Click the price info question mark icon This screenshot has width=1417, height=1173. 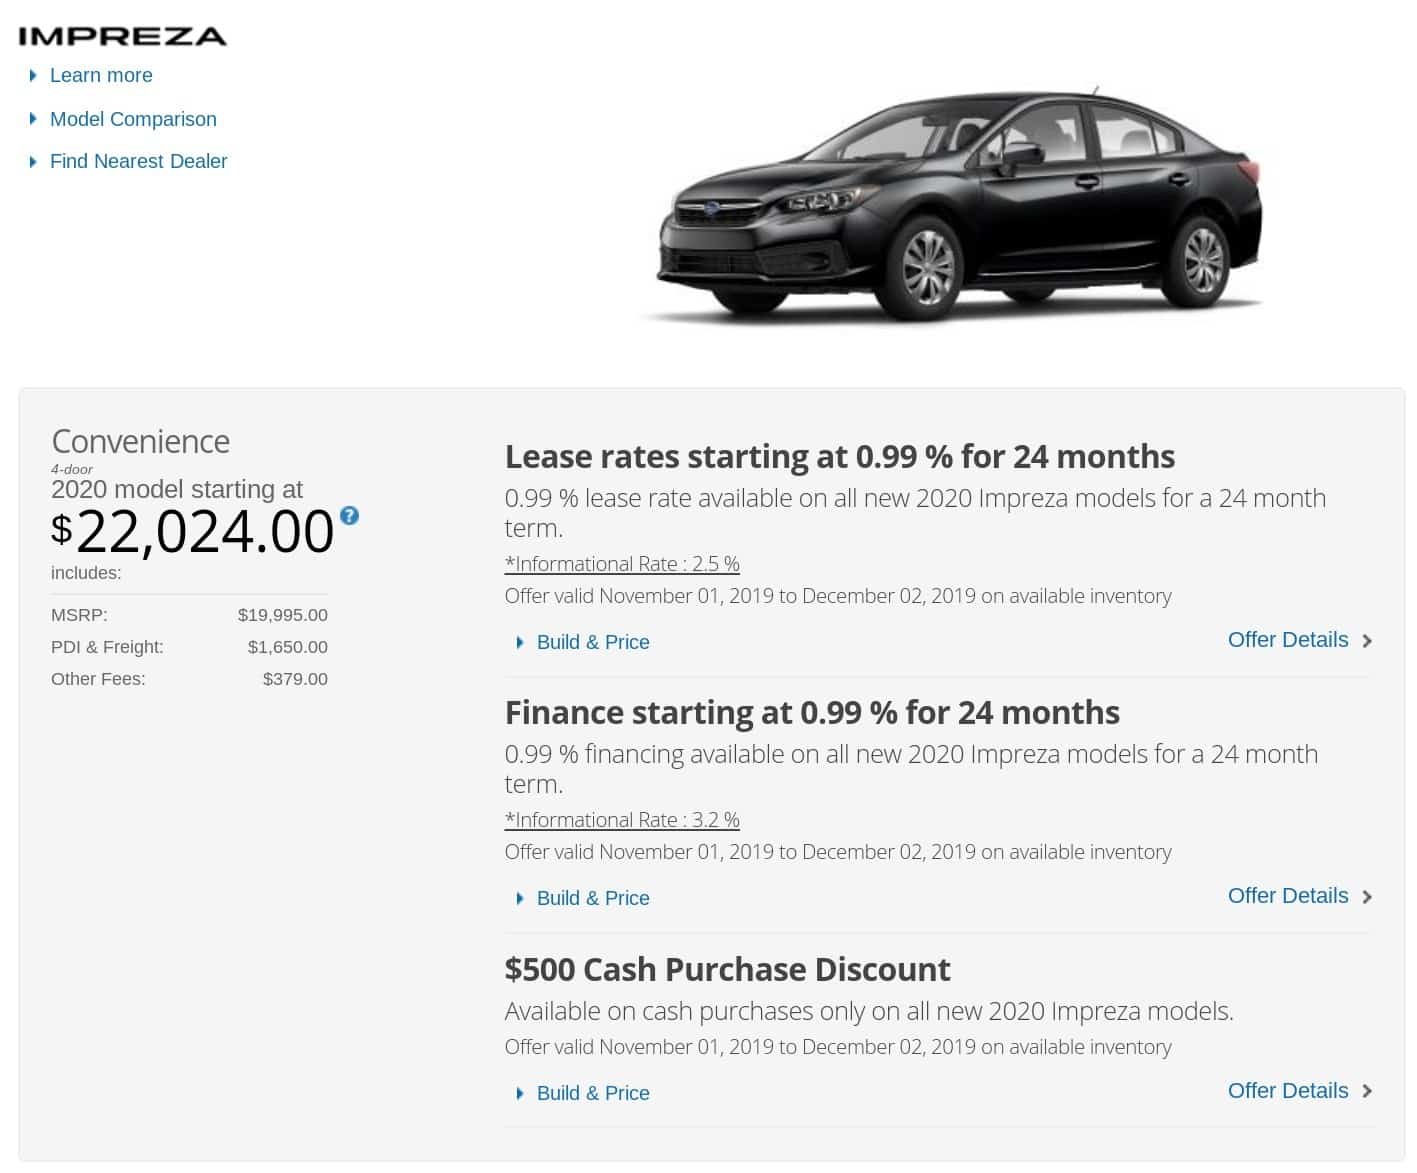point(349,516)
